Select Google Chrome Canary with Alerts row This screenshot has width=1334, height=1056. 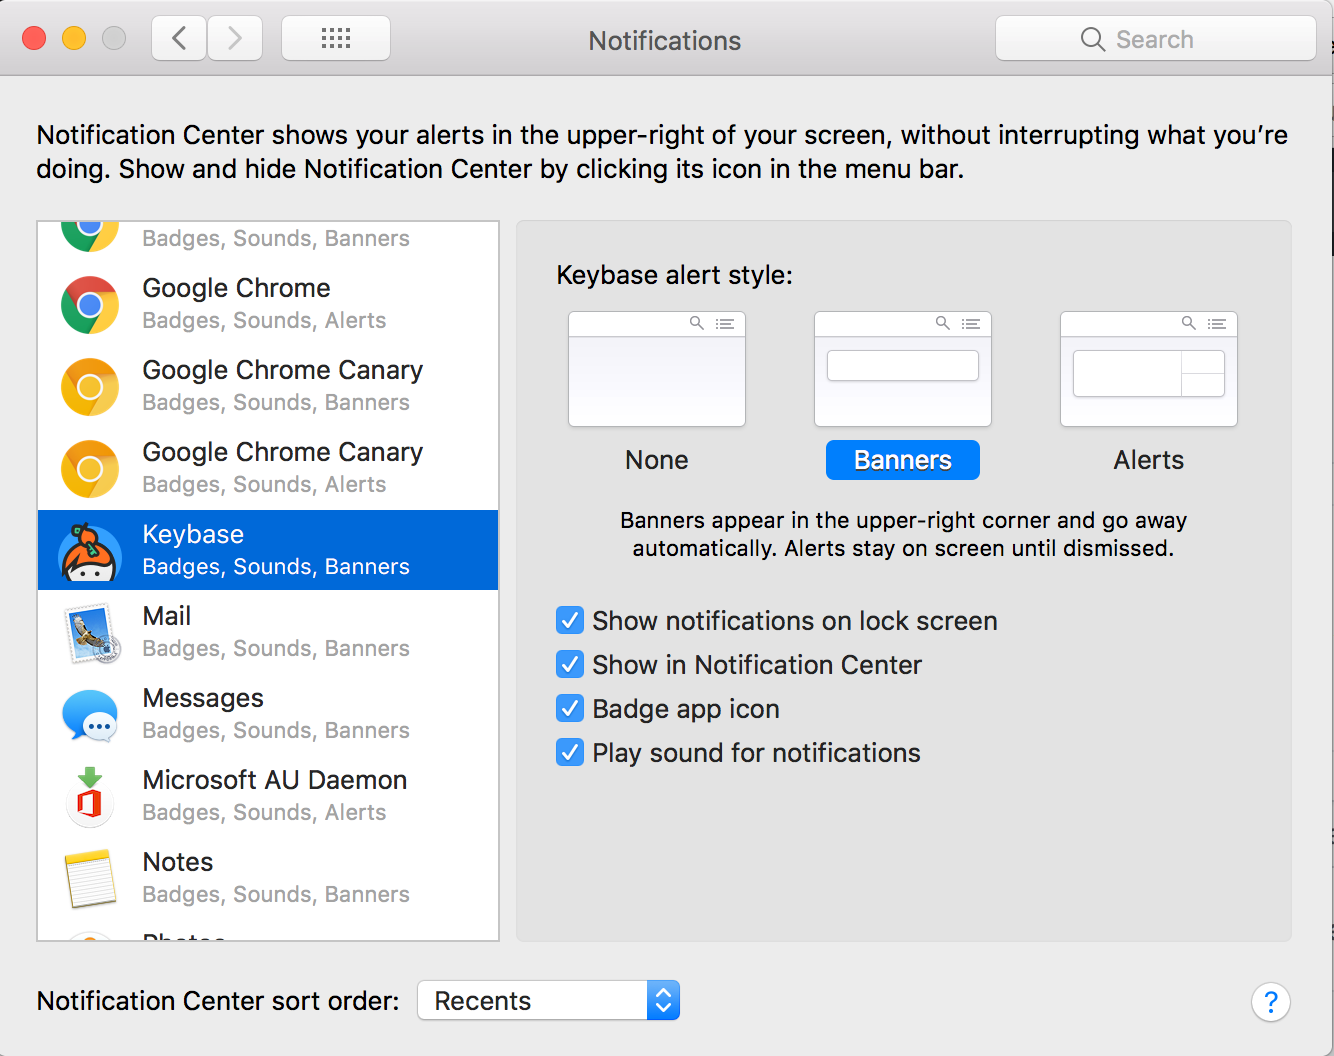268,469
